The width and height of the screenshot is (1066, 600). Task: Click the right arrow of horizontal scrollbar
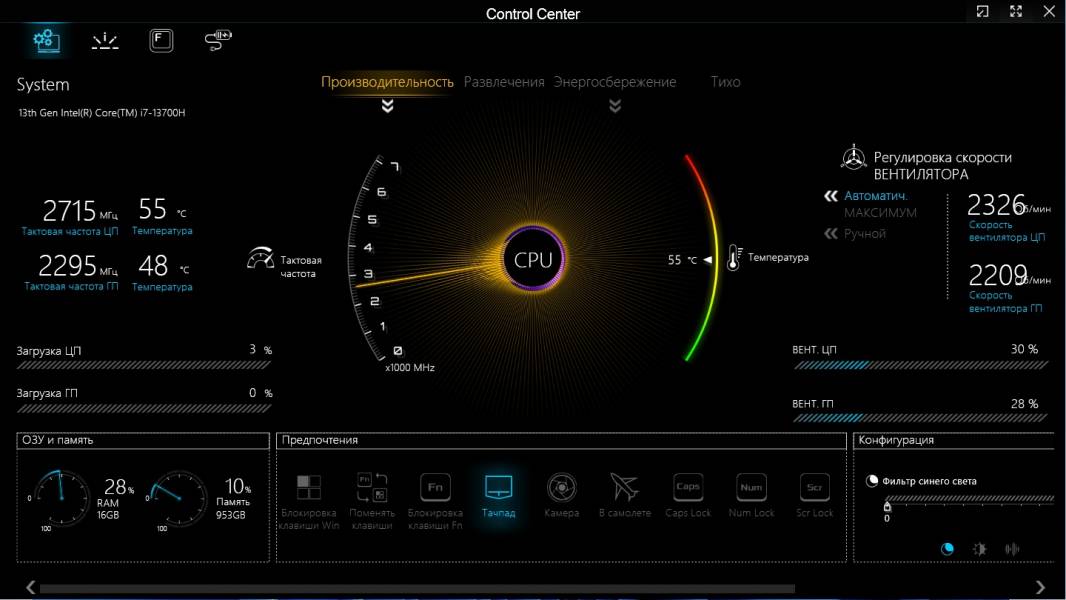tap(1040, 587)
